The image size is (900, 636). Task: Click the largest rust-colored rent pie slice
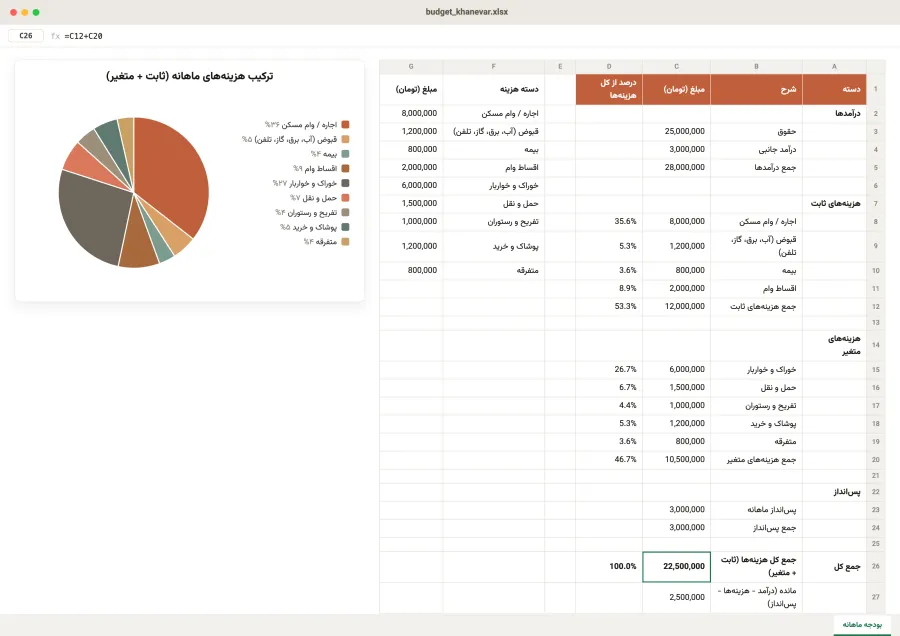click(172, 172)
